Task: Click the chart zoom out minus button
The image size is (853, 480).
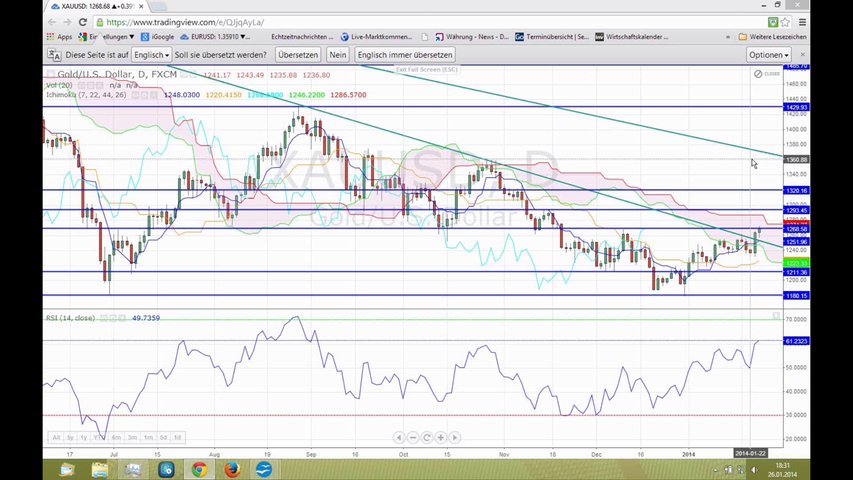Action: pyautogui.click(x=413, y=437)
